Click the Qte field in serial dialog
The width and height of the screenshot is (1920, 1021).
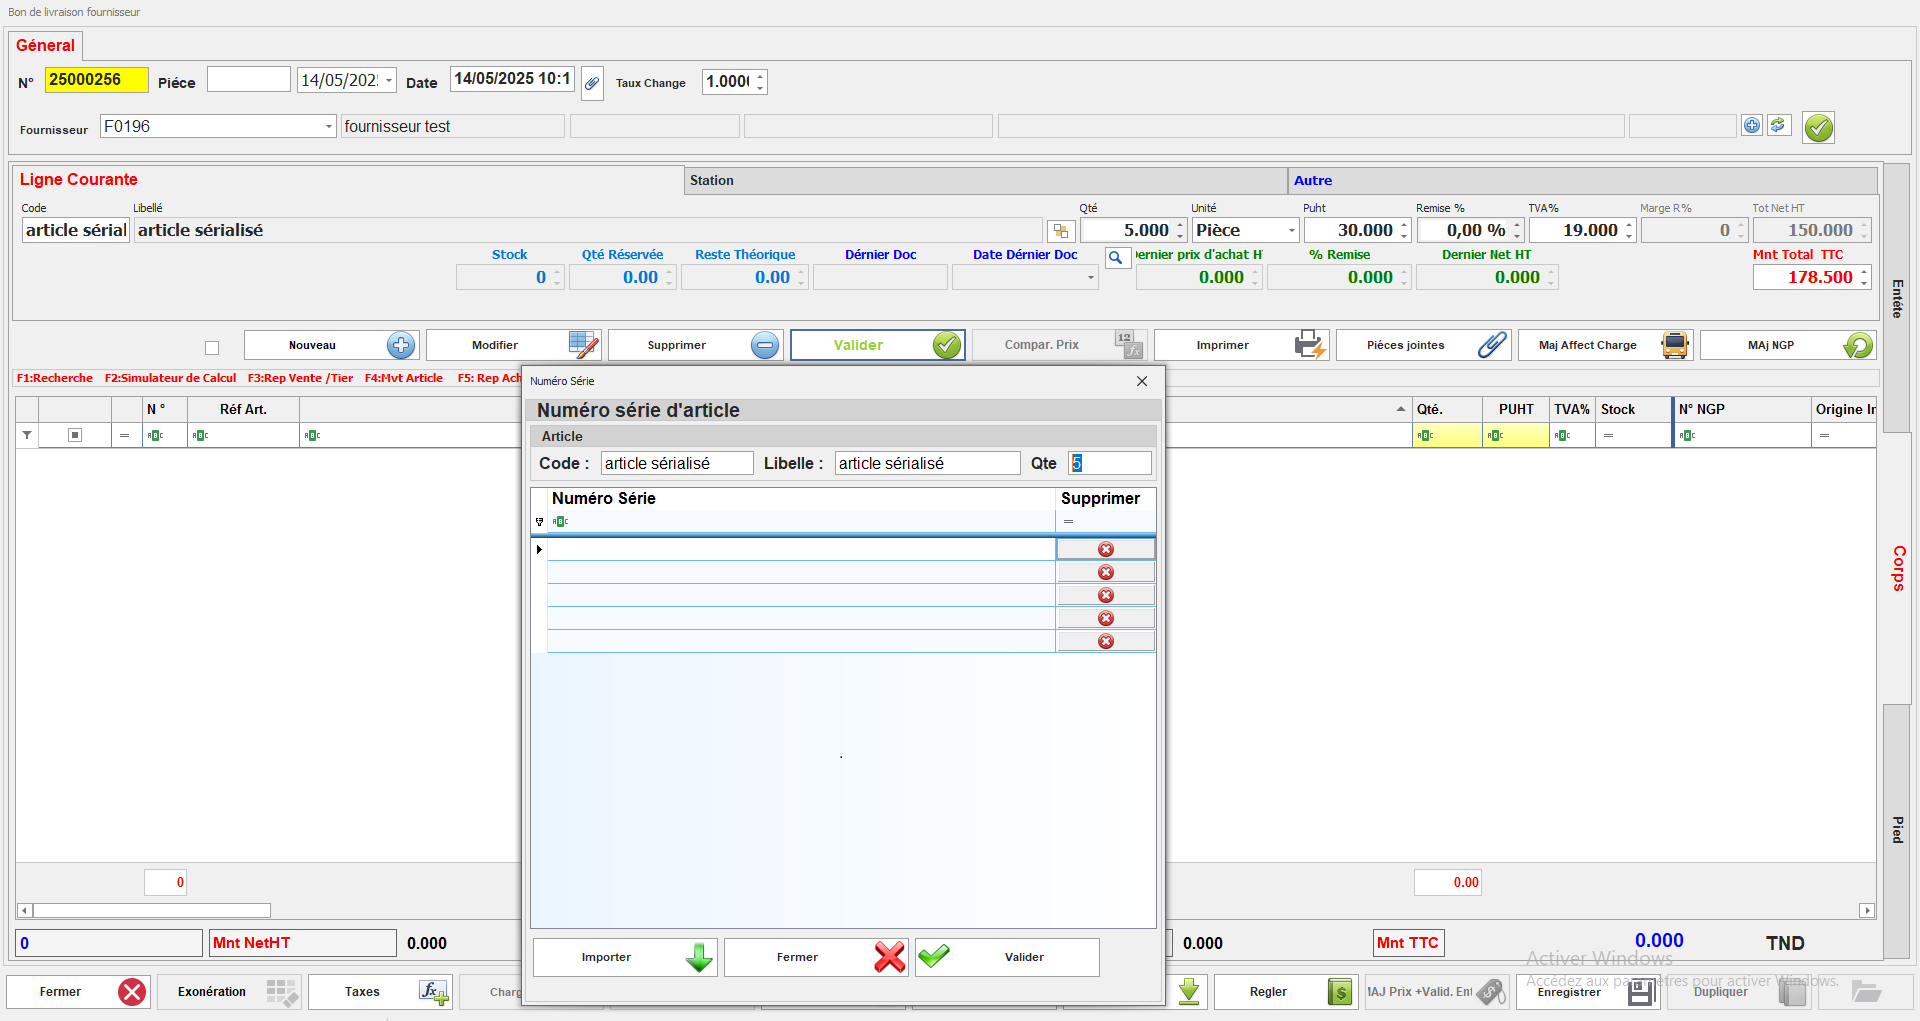(x=1110, y=463)
